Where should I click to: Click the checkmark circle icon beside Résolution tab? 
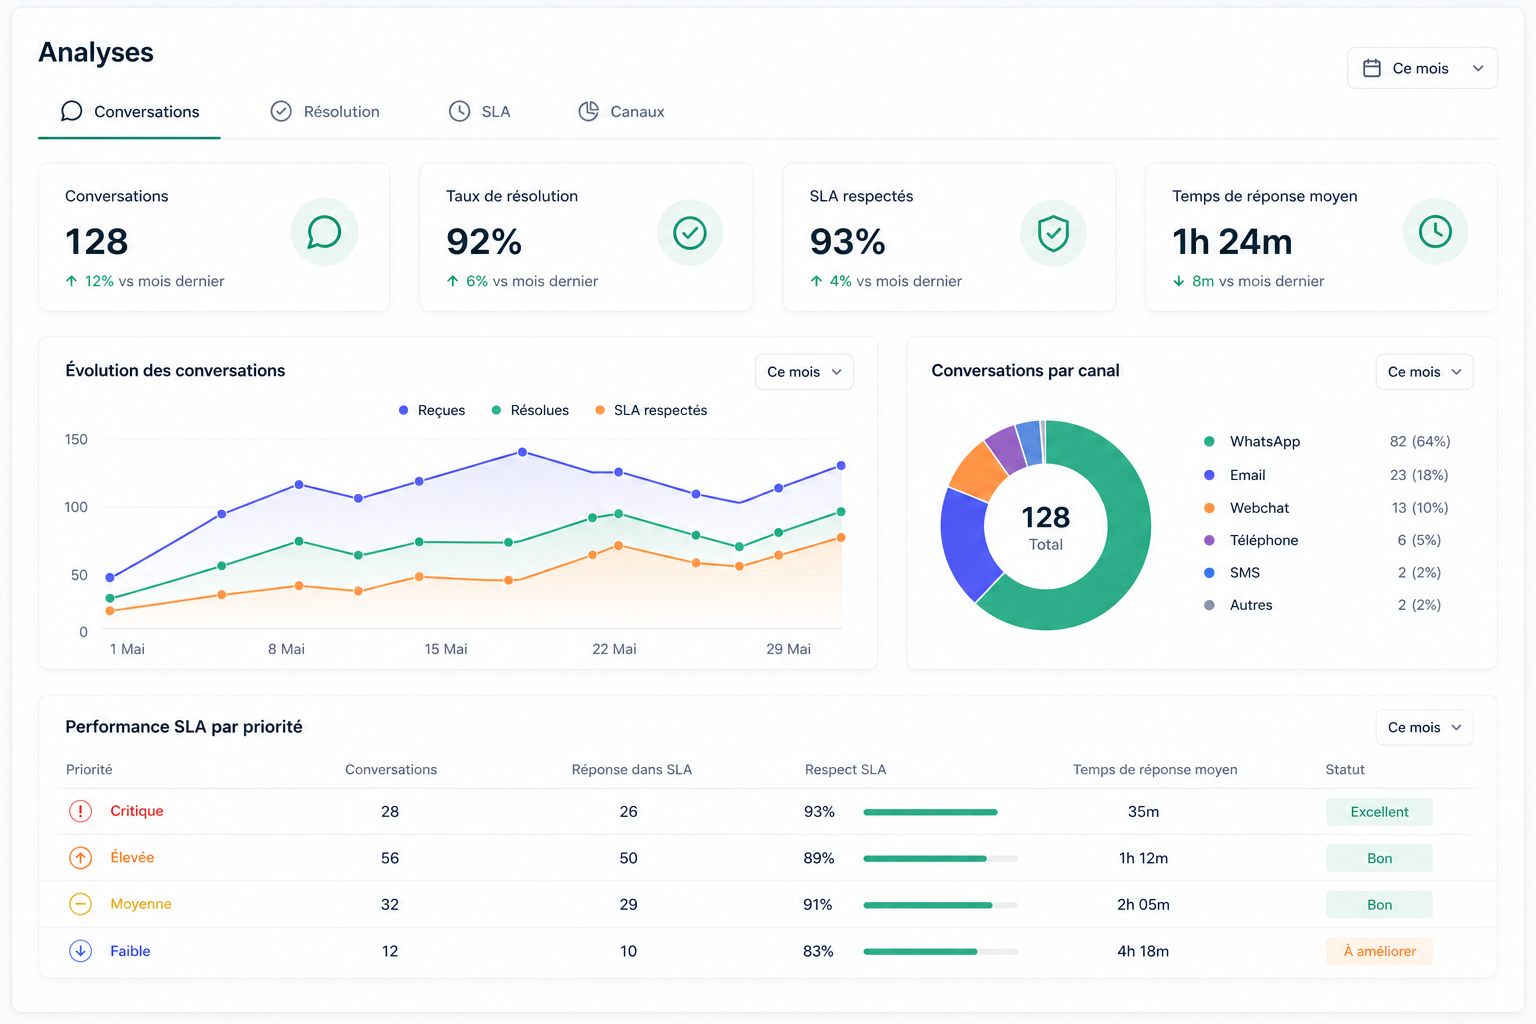(x=281, y=111)
